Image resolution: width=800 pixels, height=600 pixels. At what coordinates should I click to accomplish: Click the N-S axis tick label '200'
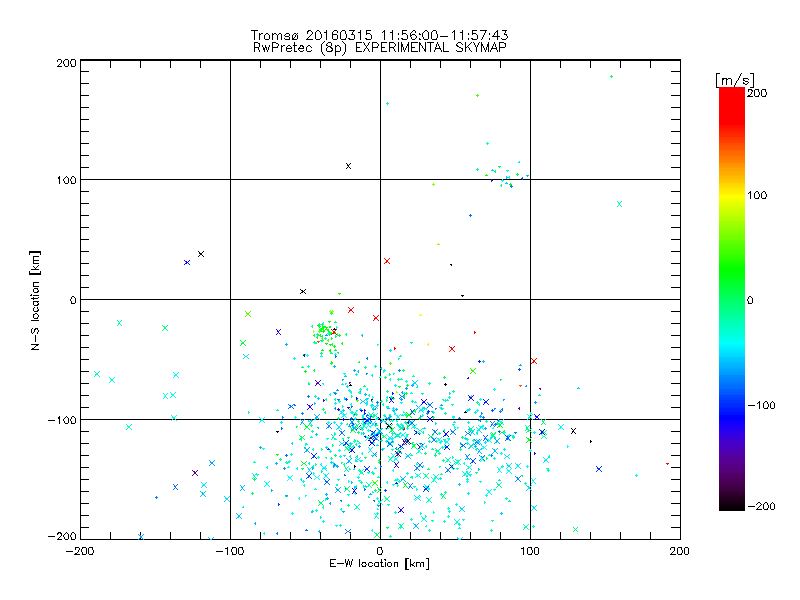(66, 63)
